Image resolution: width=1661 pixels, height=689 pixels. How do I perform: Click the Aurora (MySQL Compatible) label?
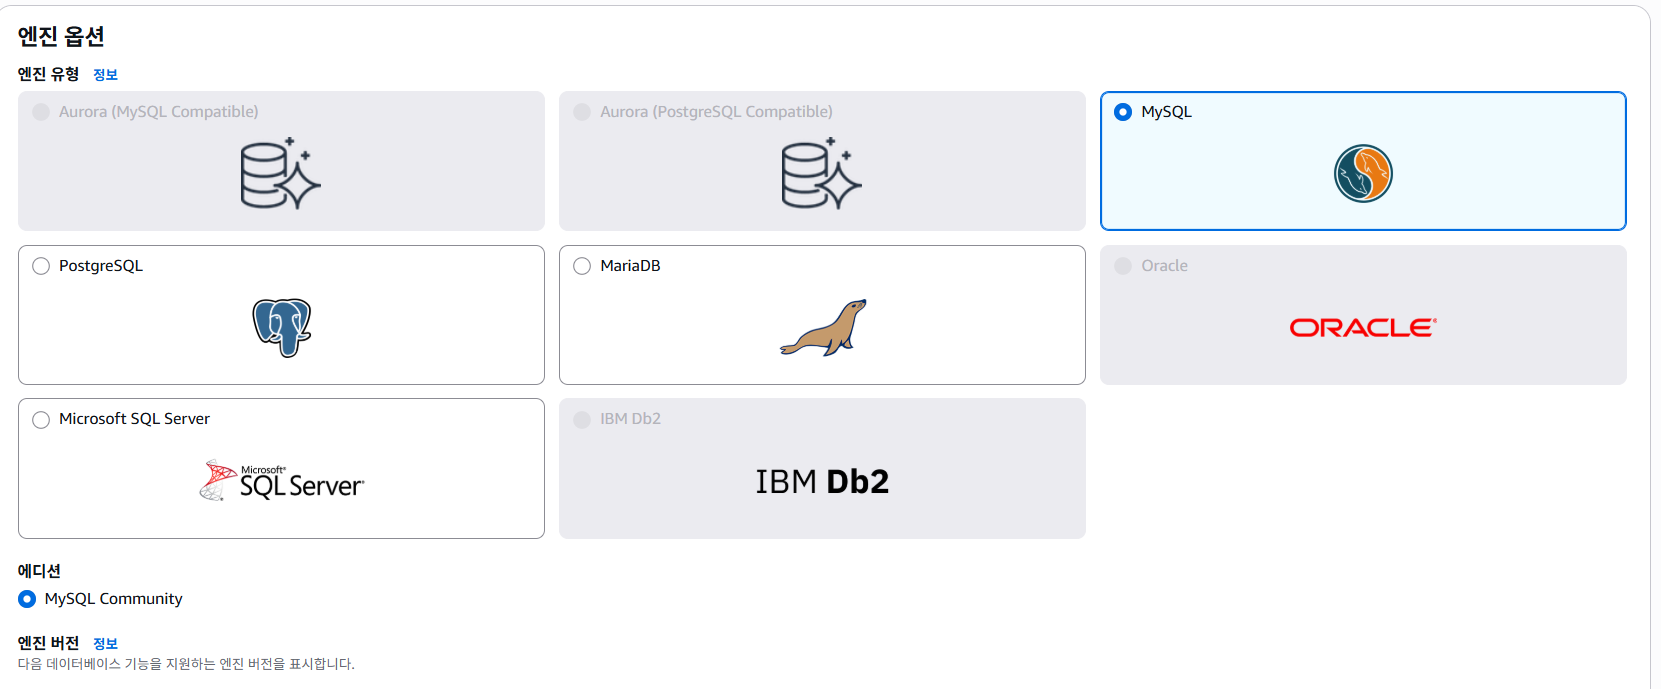pyautogui.click(x=158, y=112)
